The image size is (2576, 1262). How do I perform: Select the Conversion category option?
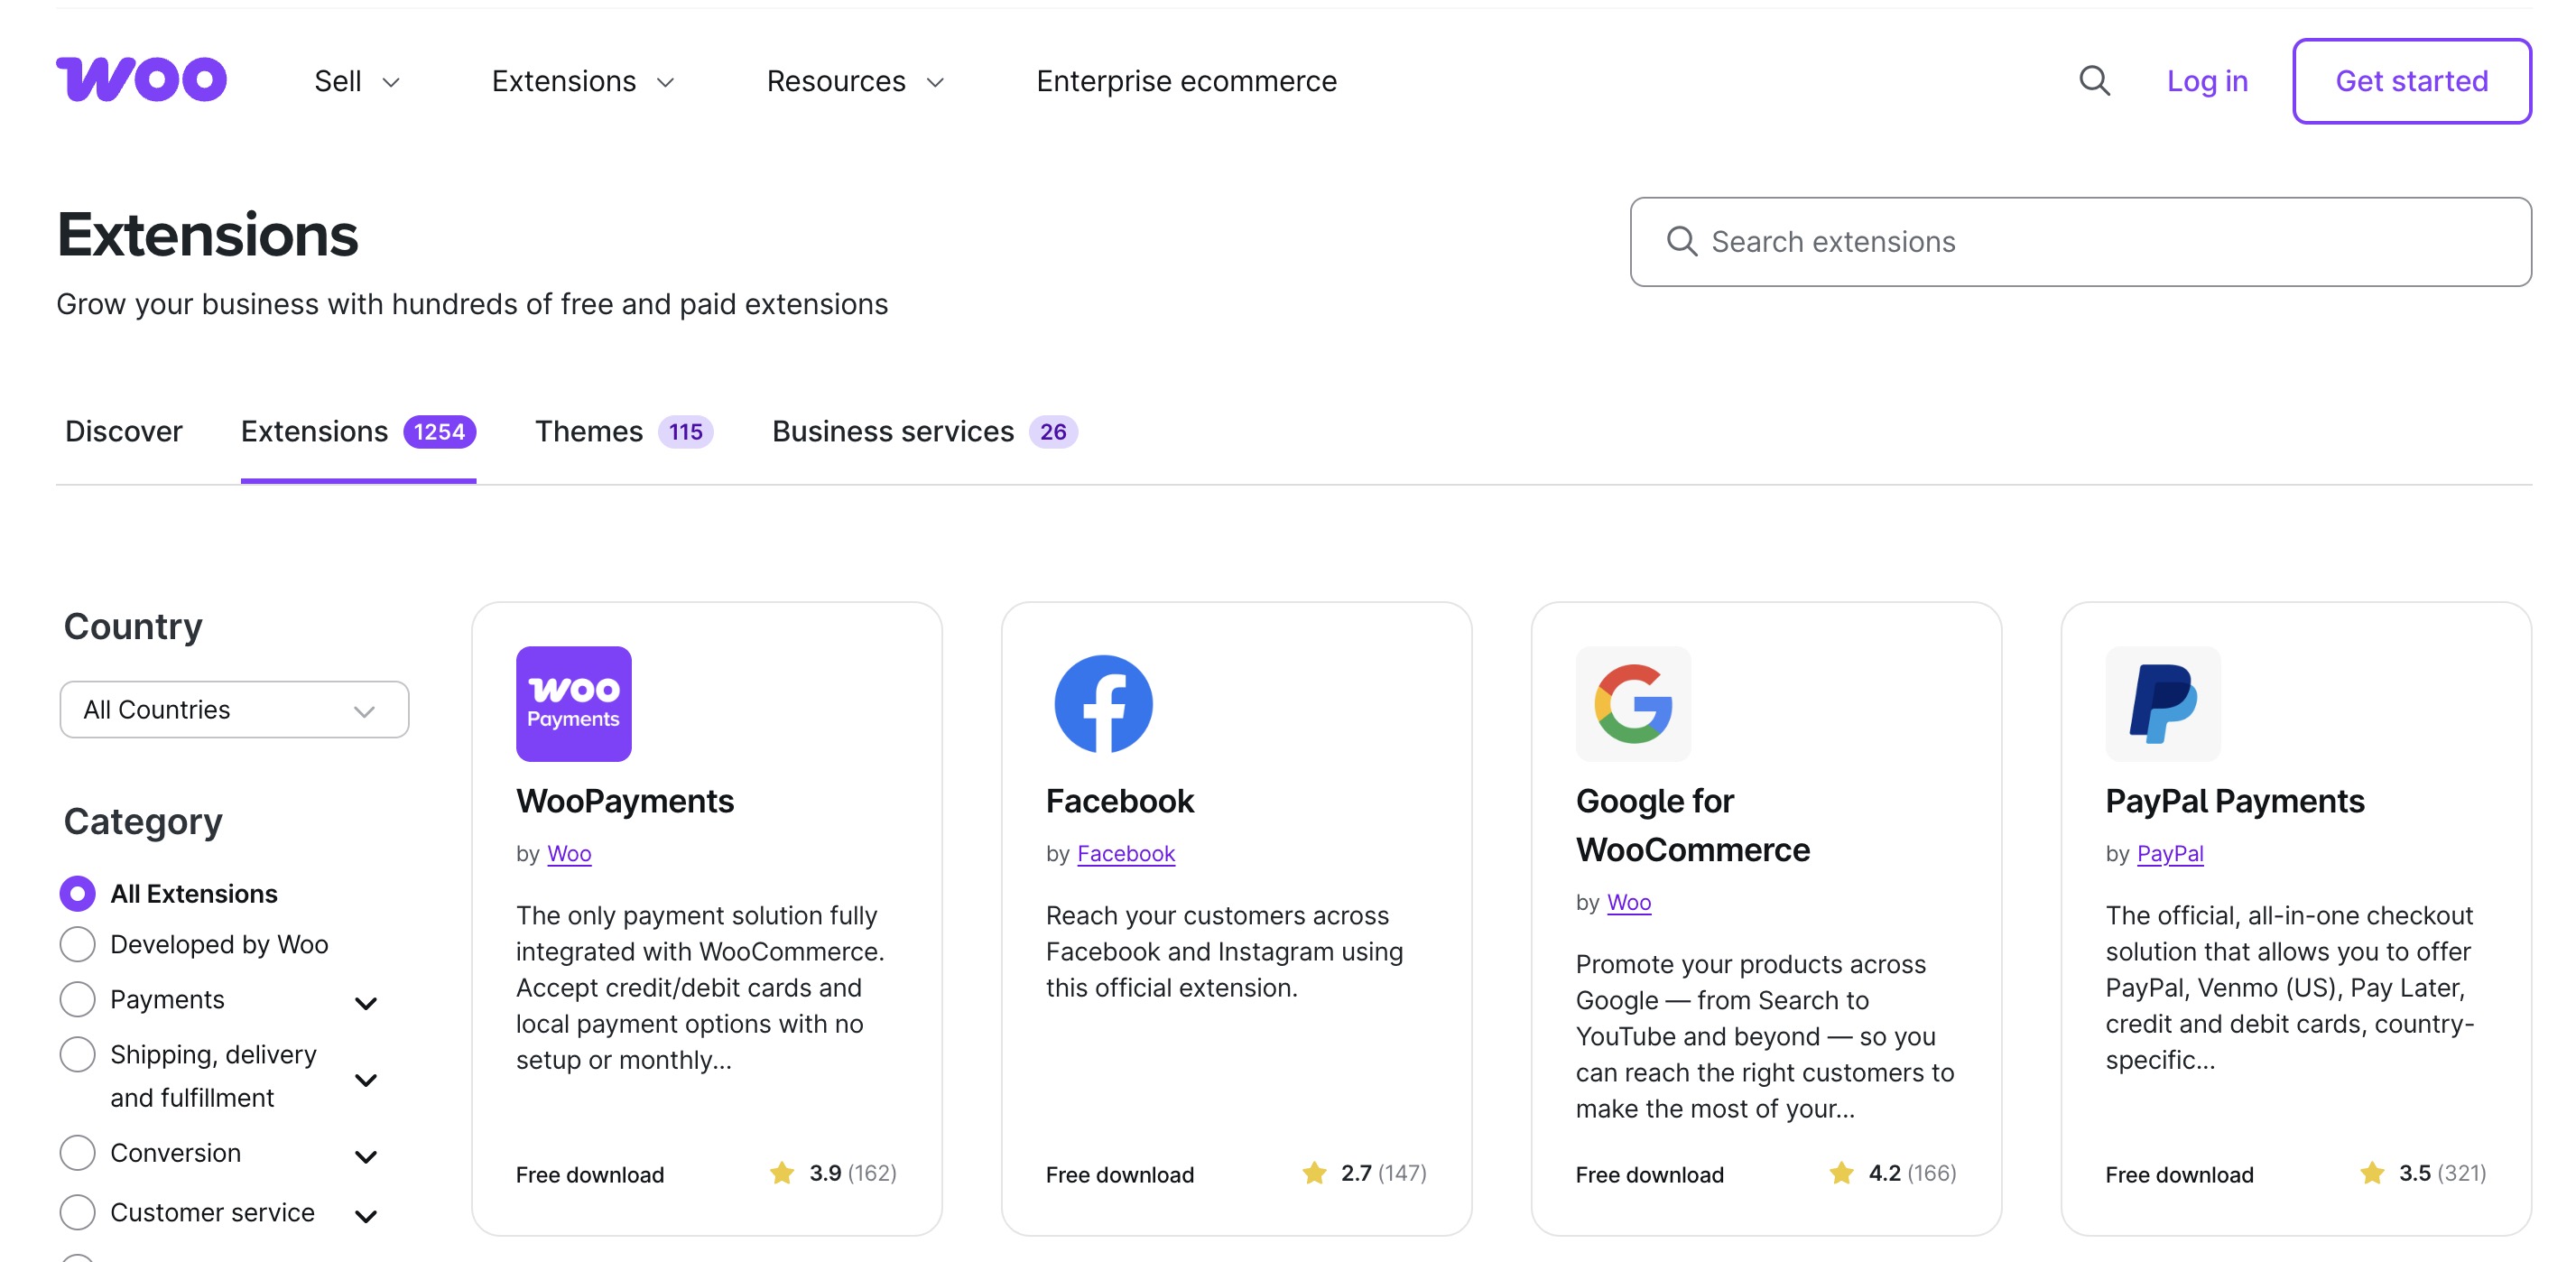click(77, 1152)
